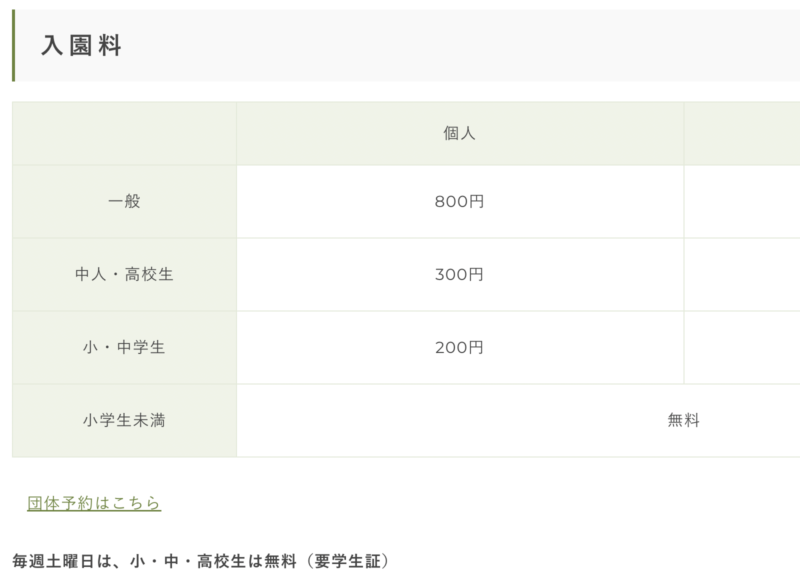The image size is (800, 581).
Task: Click the 団体予約はこちら link
Action: (94, 503)
